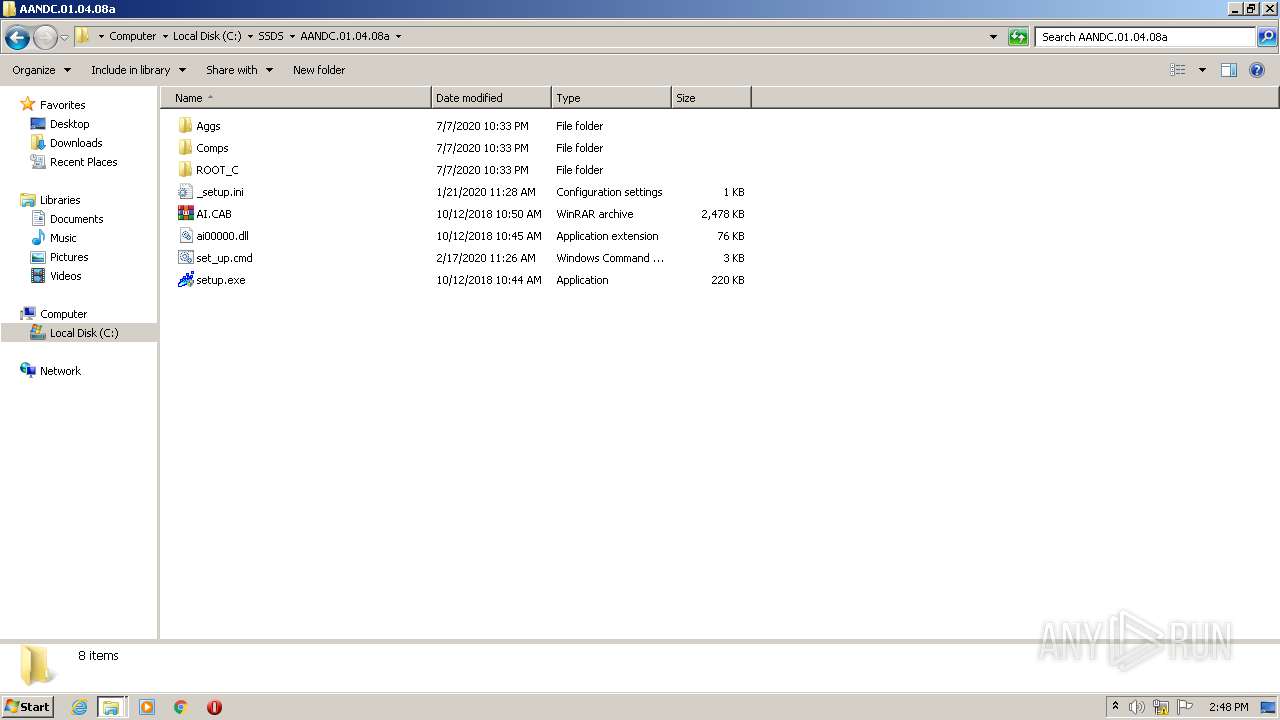This screenshot has width=1280, height=720.
Task: Click in the Search AANDC.01.04.08a field
Action: 1146,37
